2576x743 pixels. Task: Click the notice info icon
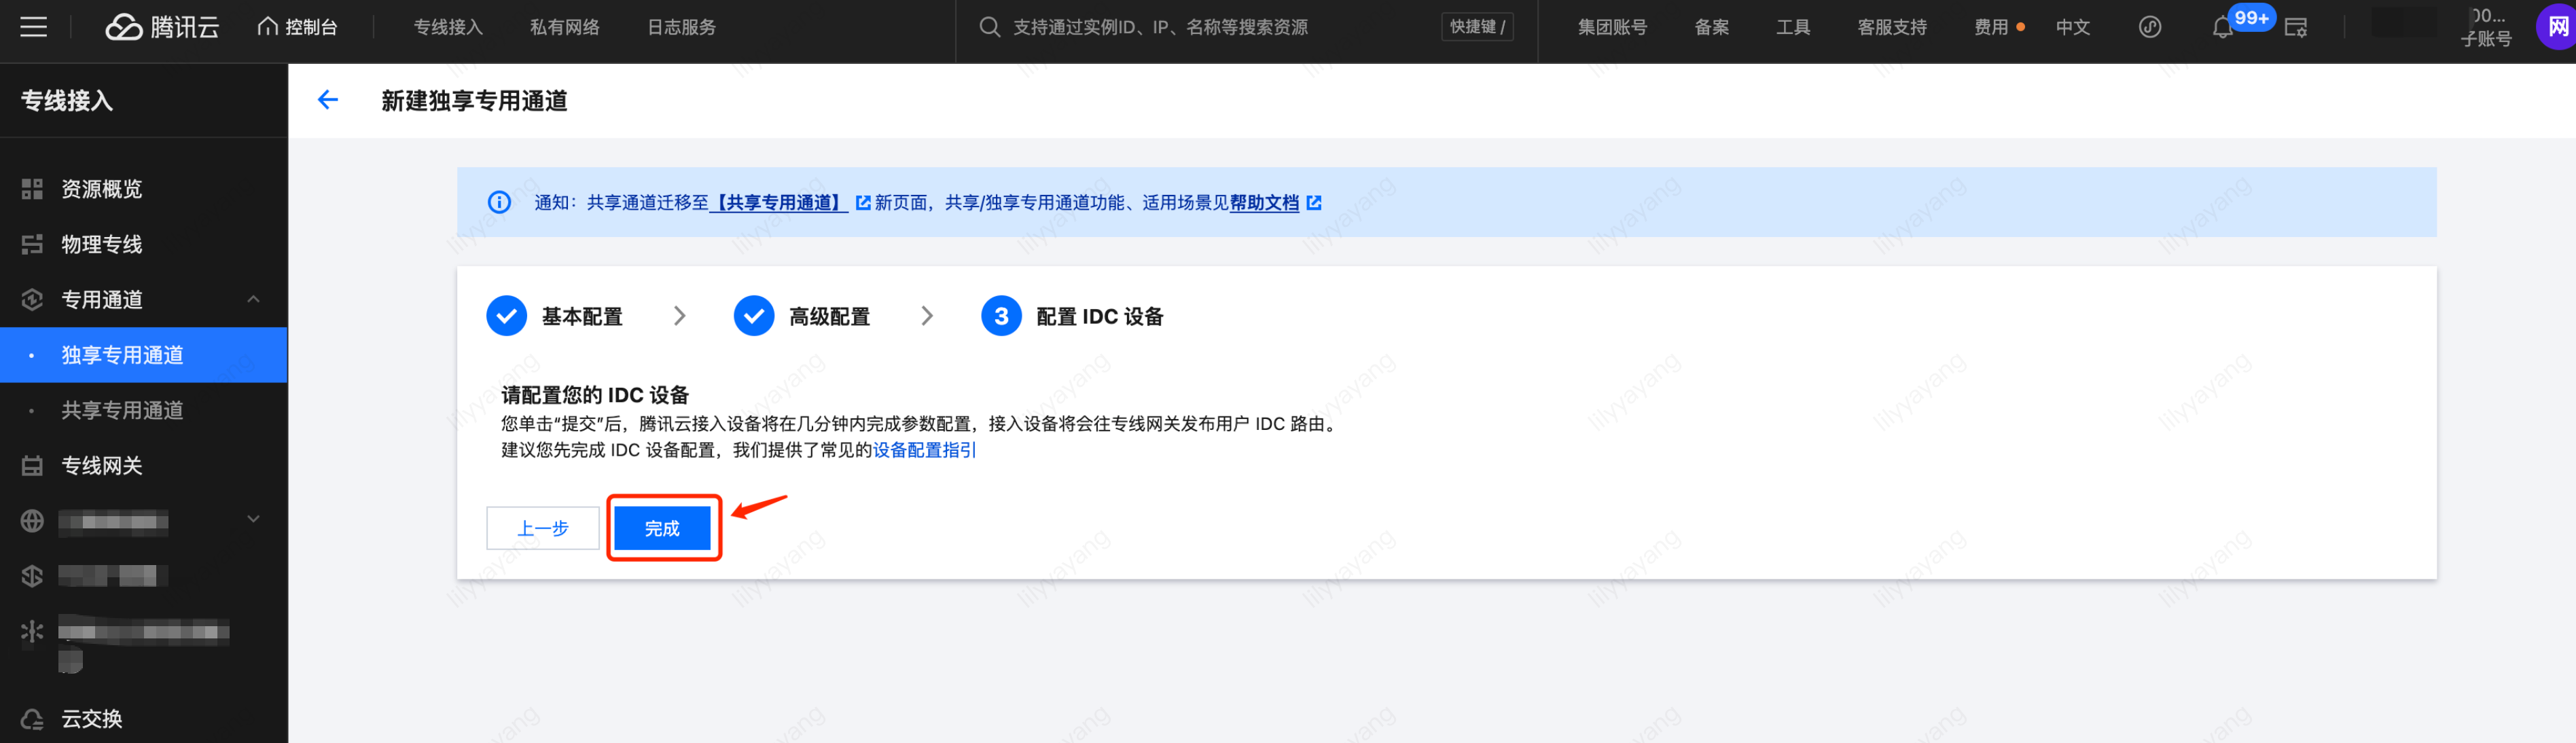click(499, 203)
